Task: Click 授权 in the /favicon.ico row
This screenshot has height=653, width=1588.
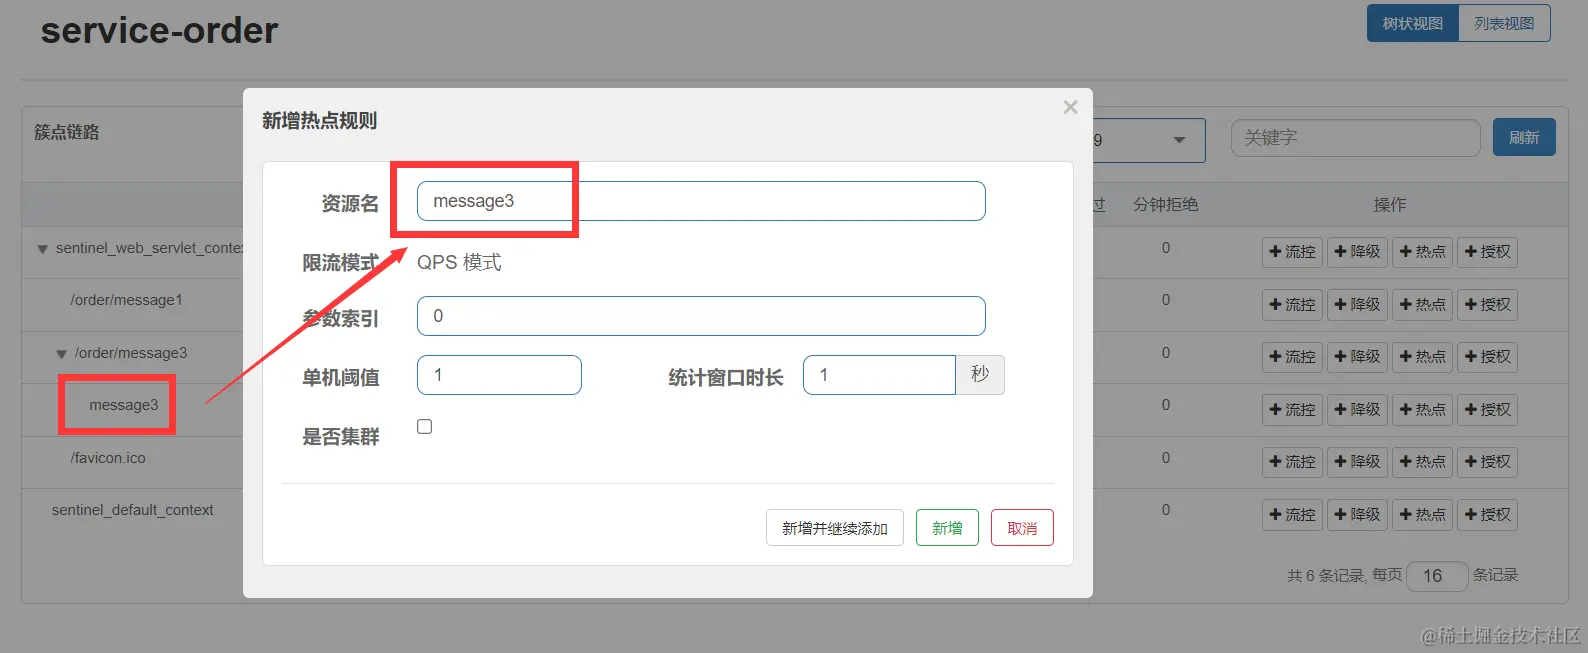Action: (1487, 462)
